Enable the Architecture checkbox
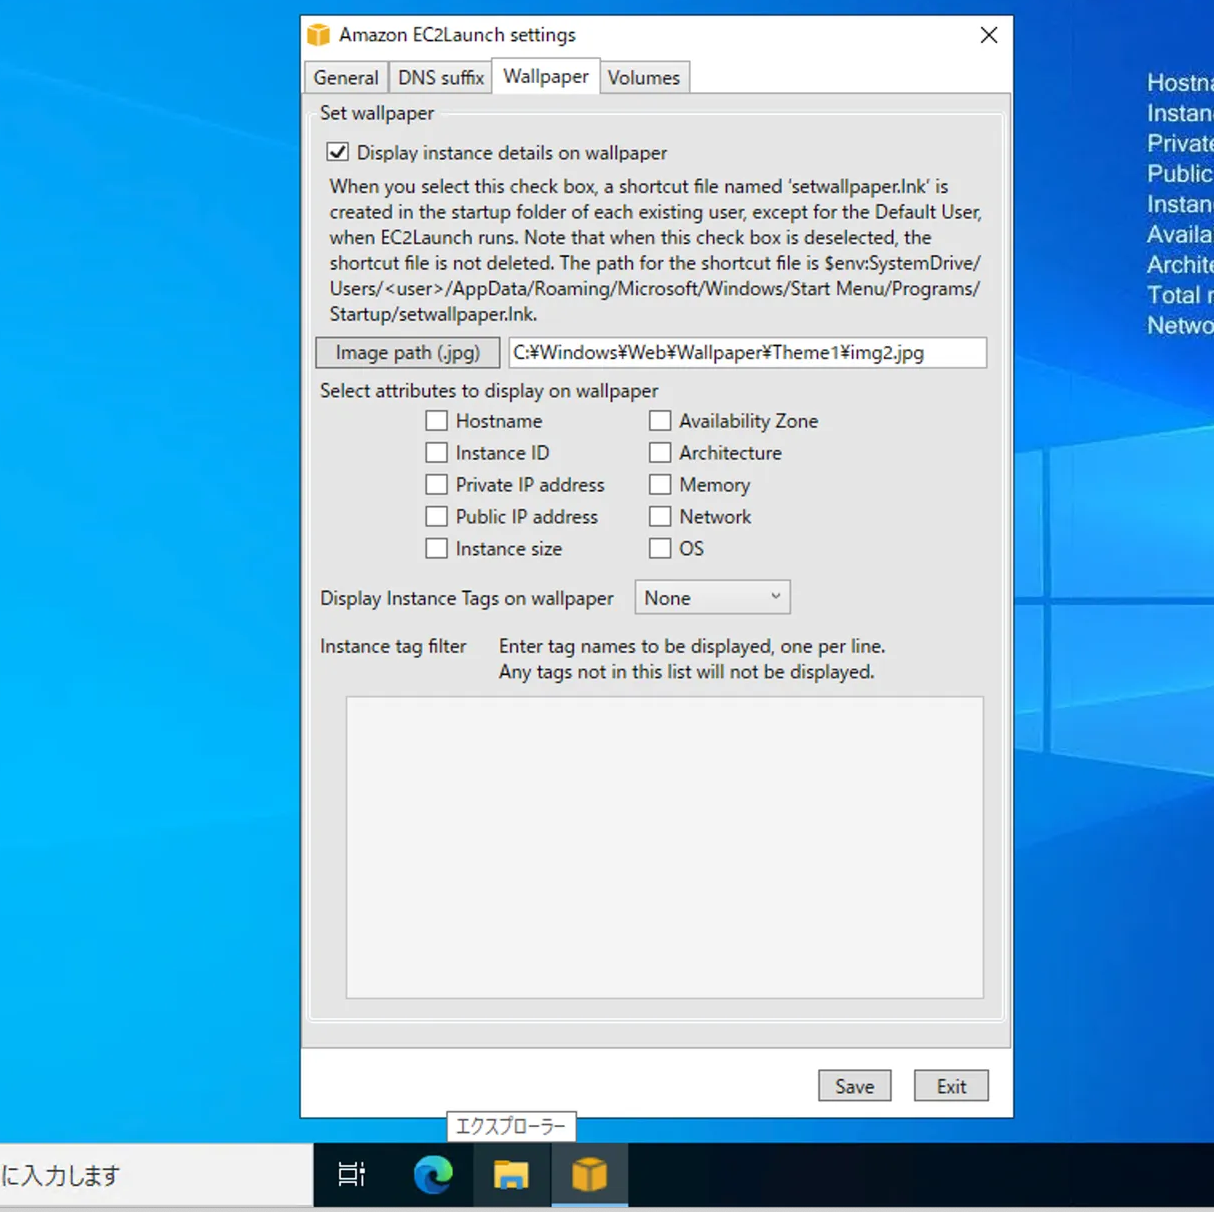 pos(660,453)
